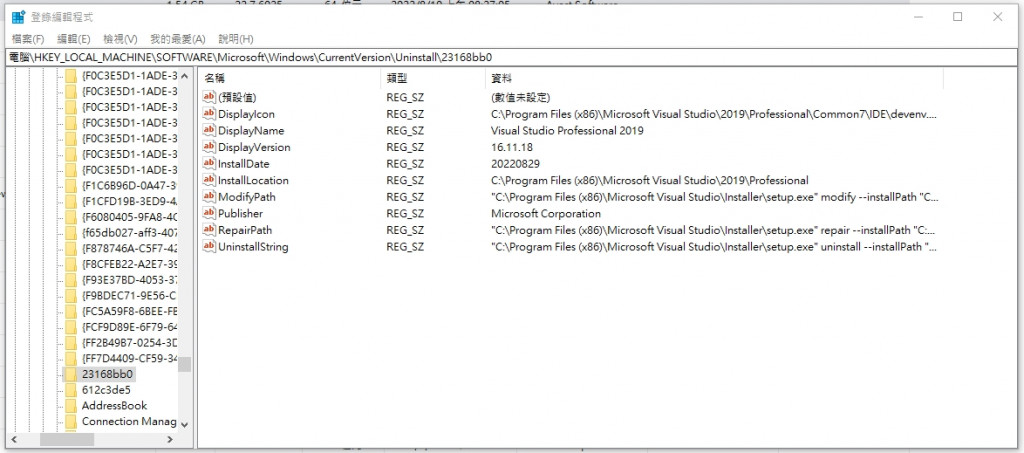Select the AddressBook key label
Screen dimensions: 1024x453
(x=114, y=405)
